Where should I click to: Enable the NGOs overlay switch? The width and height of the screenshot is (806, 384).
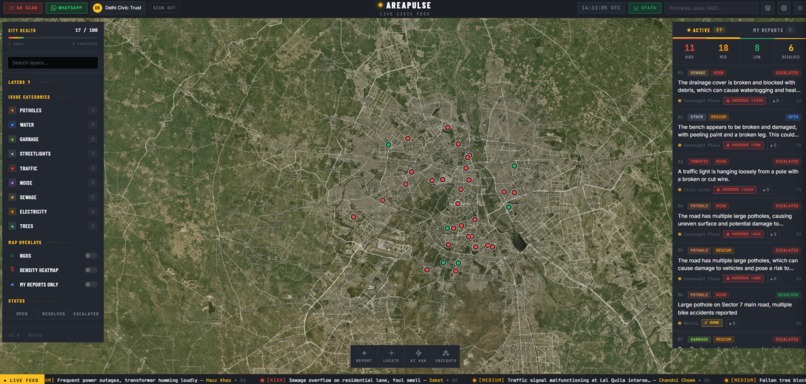91,255
